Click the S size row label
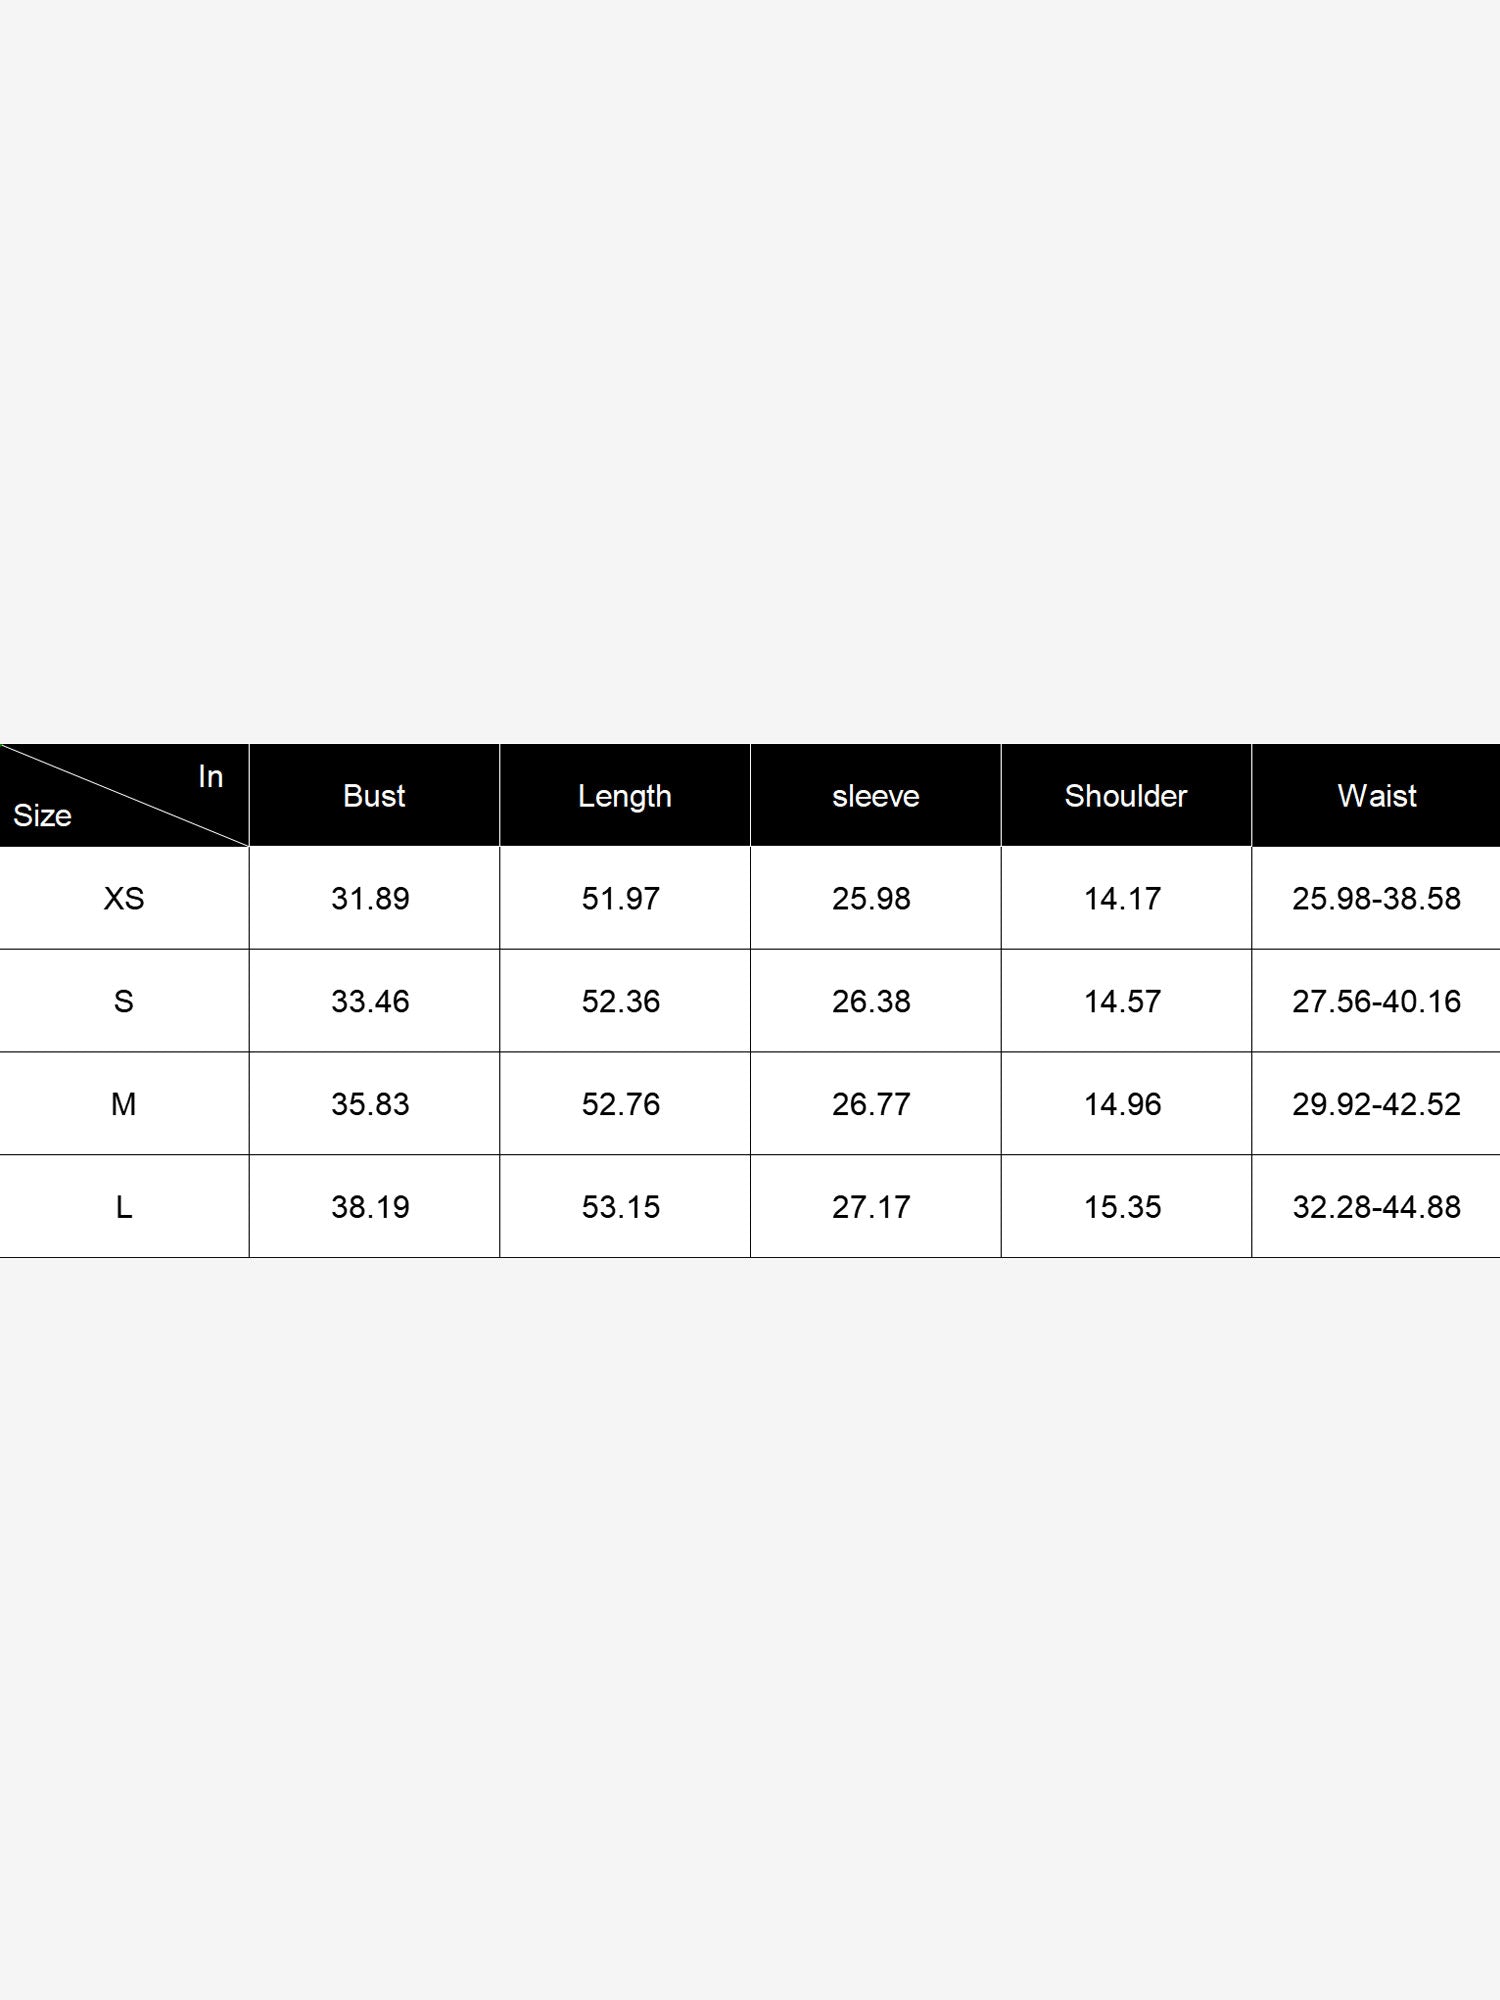 point(124,1002)
